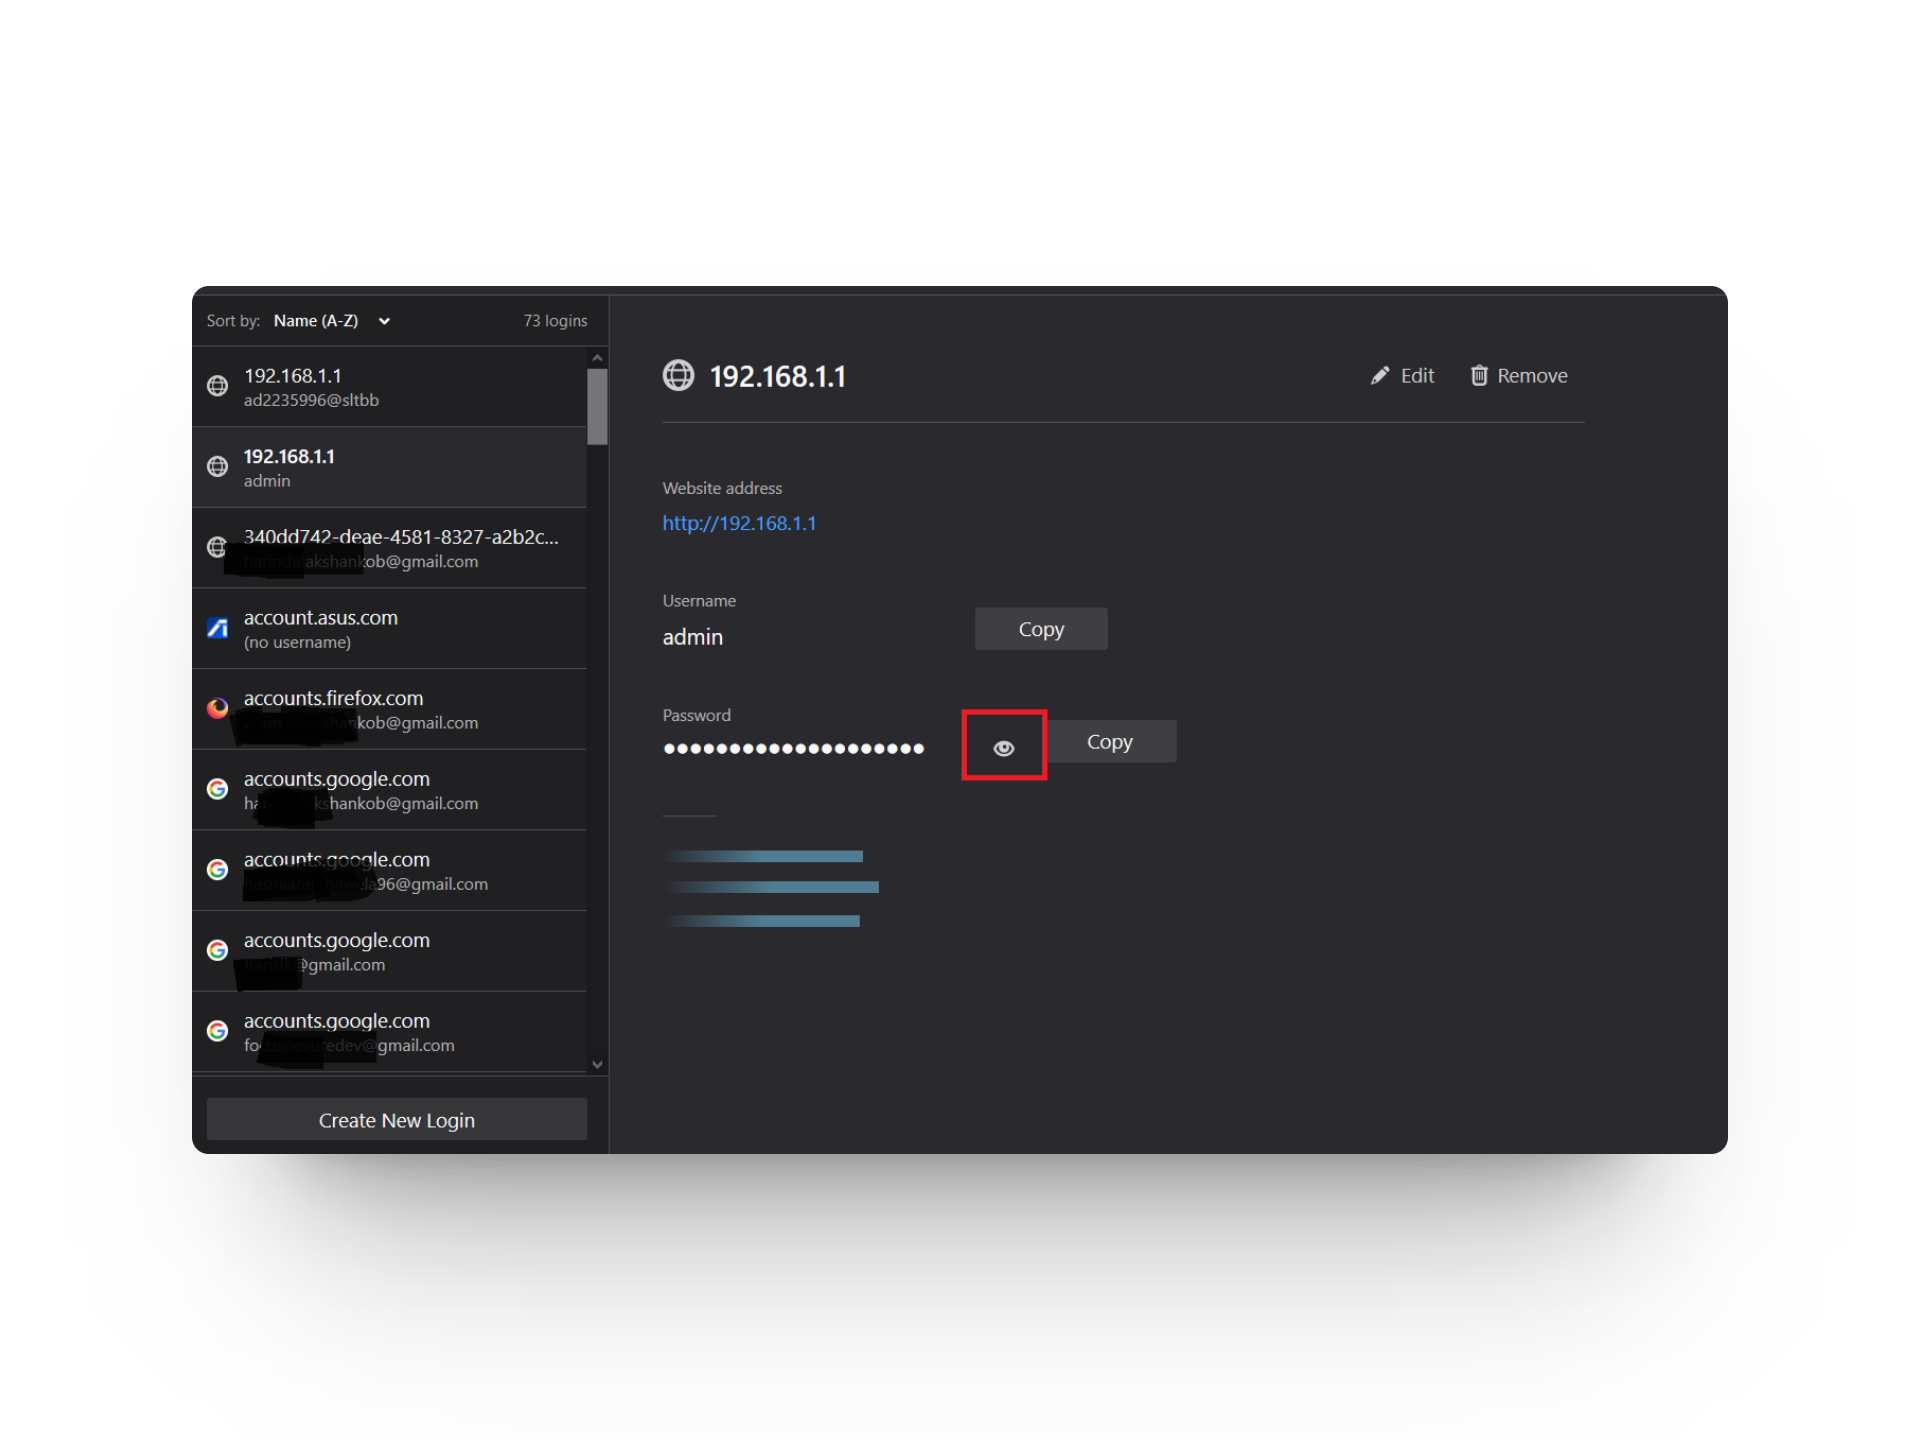Click globe icon of ad2235996@sltbb login
This screenshot has width=1920, height=1440.
217,386
